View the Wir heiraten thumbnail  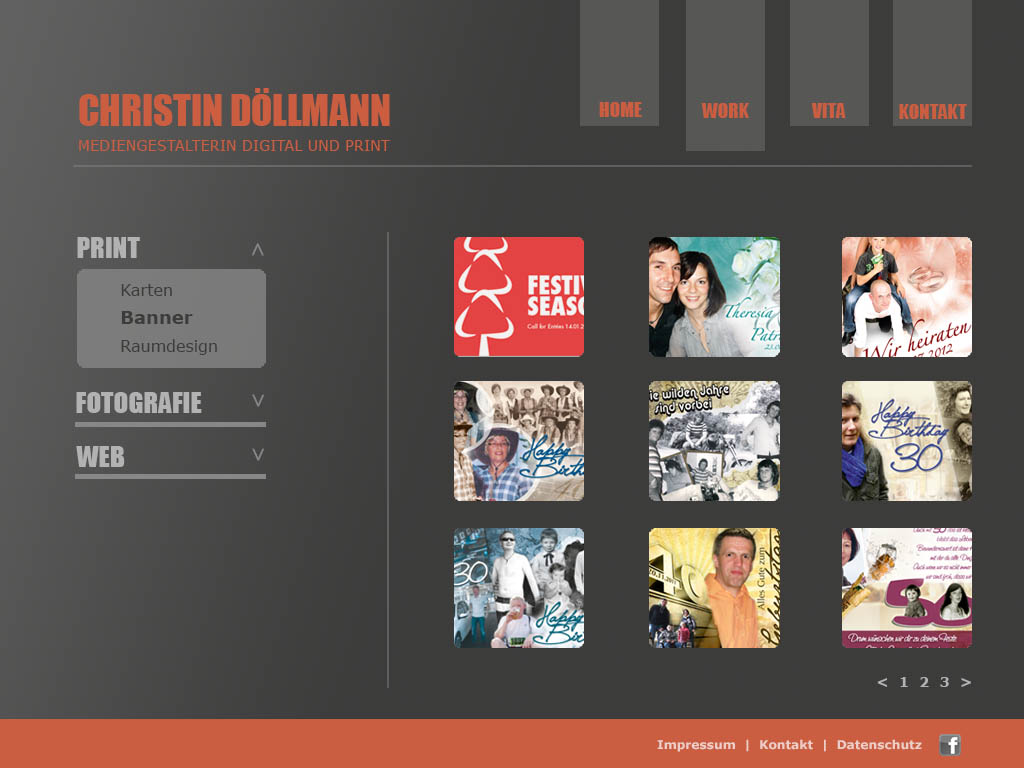coord(907,297)
